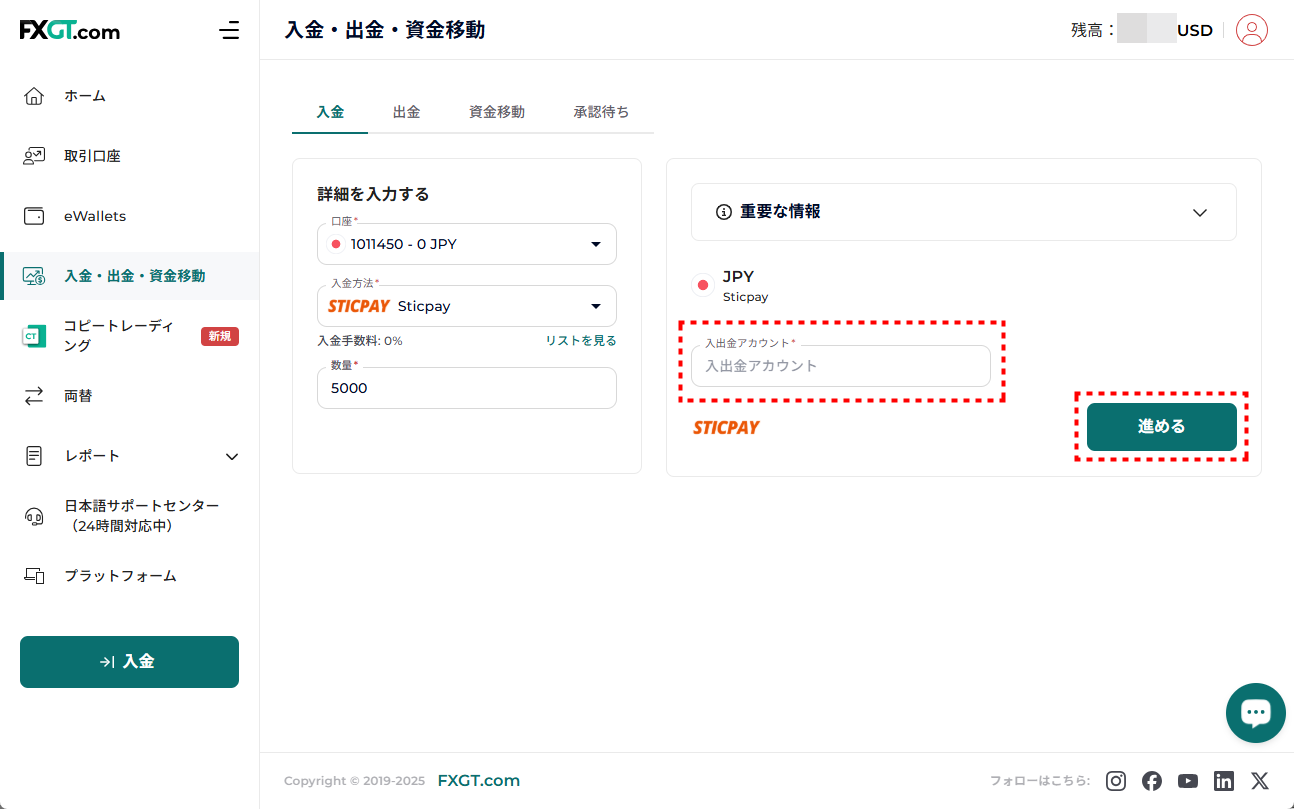1294x809 pixels.
Task: Open Instagram footer icon
Action: click(x=1116, y=781)
